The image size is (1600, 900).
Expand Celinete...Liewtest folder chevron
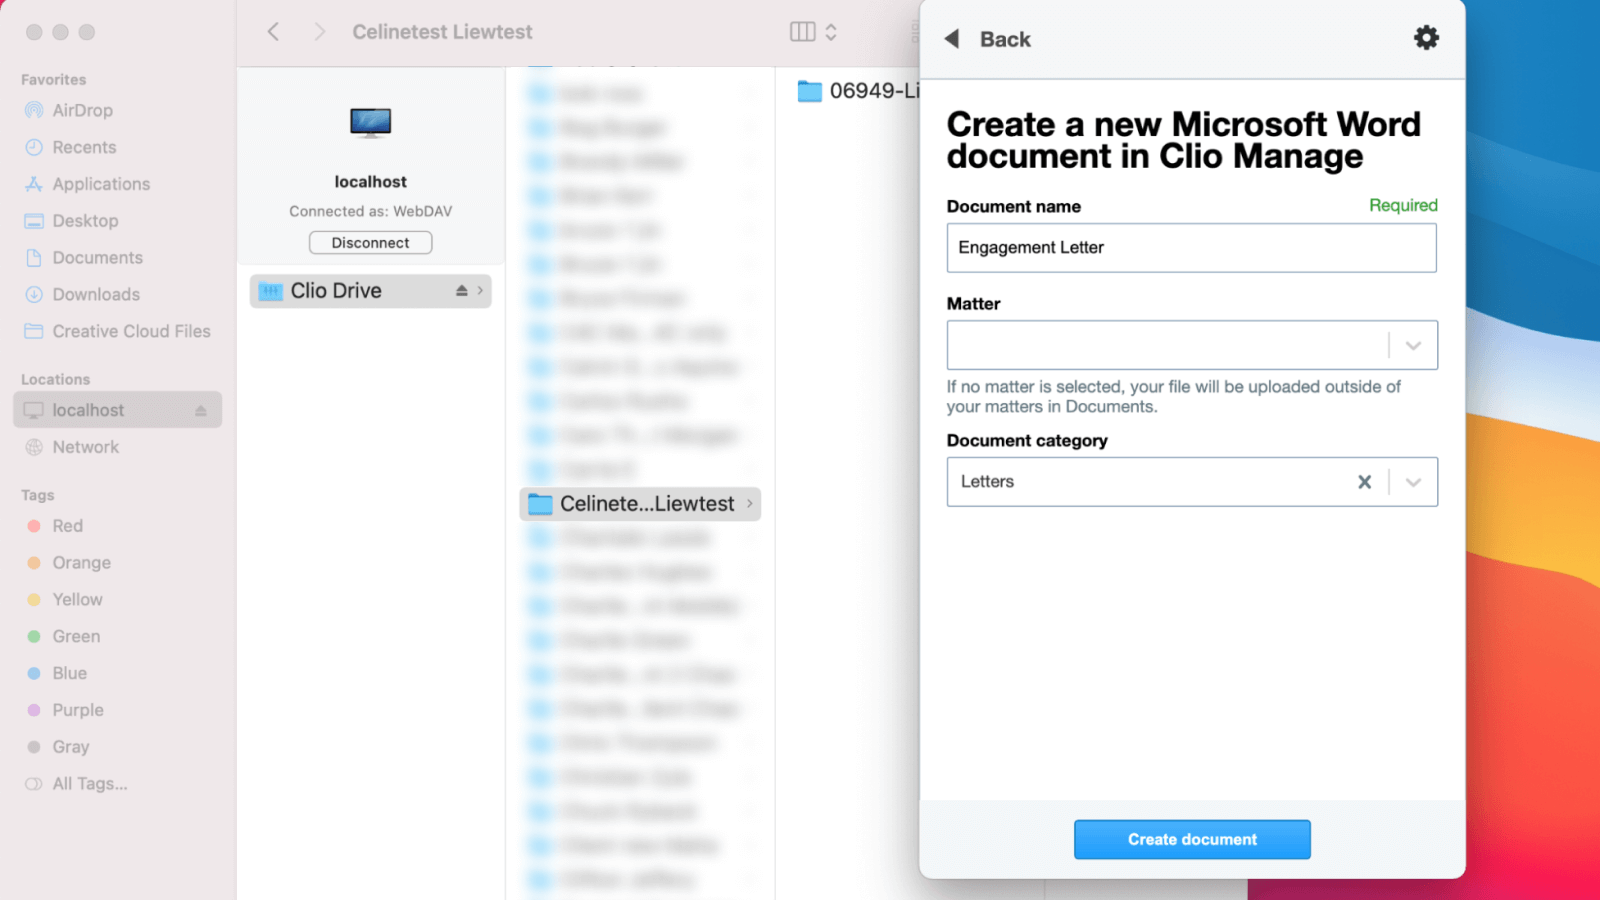click(749, 504)
